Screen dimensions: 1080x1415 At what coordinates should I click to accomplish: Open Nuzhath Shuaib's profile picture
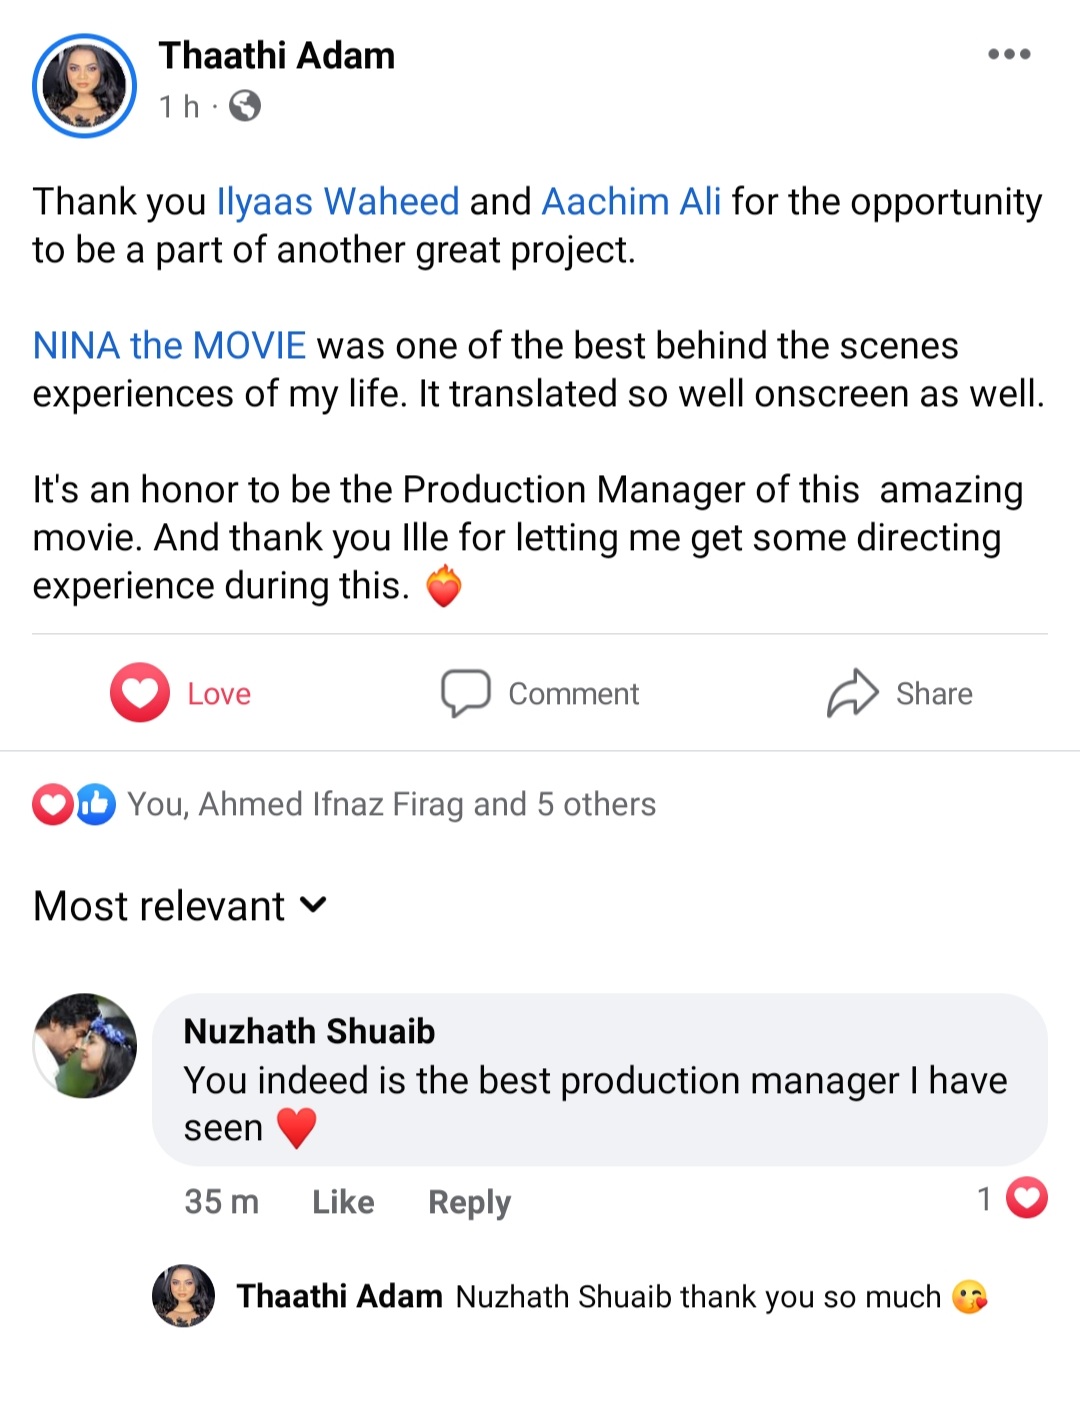point(85,1045)
